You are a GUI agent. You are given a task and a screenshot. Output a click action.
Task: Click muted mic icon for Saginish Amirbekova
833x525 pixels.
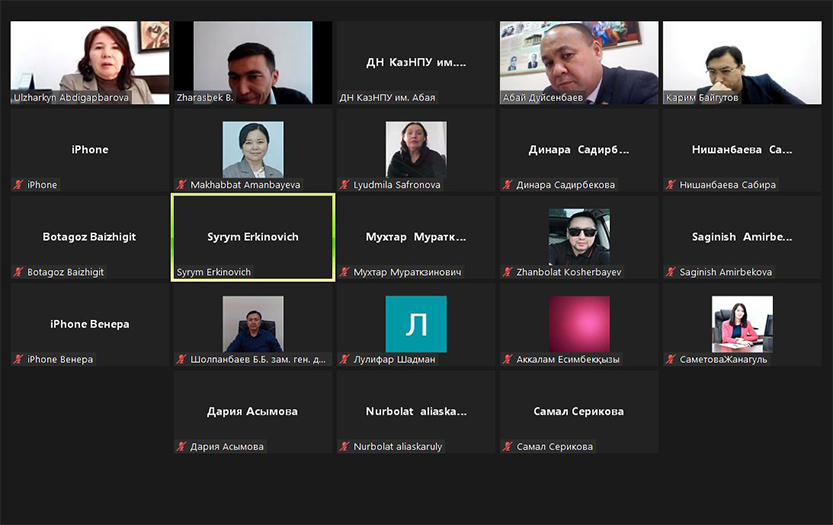(x=671, y=272)
